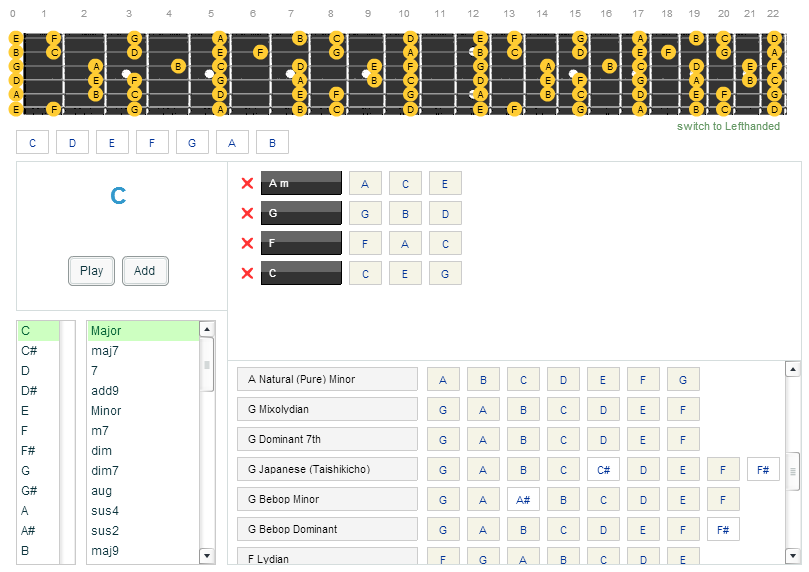The image size is (809, 572).
Task: Click F# note in G Japanese row
Action: [763, 469]
